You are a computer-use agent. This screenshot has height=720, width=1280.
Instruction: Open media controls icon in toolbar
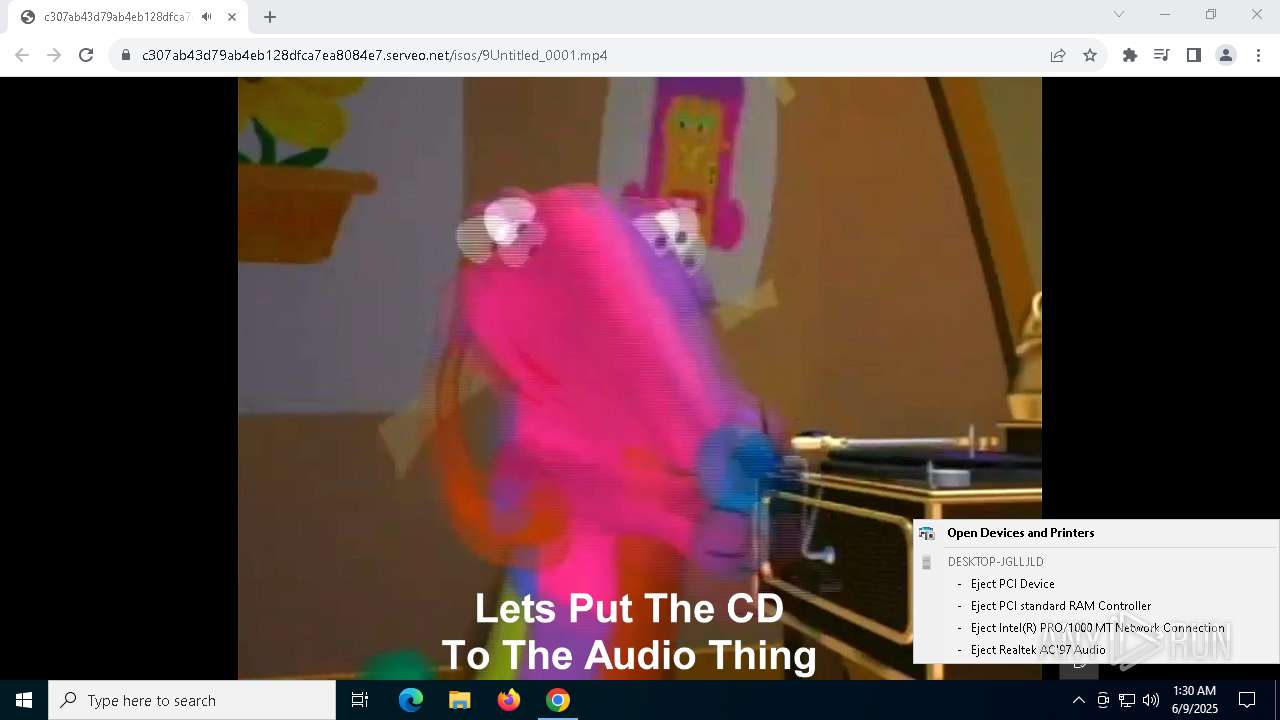[x=1162, y=55]
